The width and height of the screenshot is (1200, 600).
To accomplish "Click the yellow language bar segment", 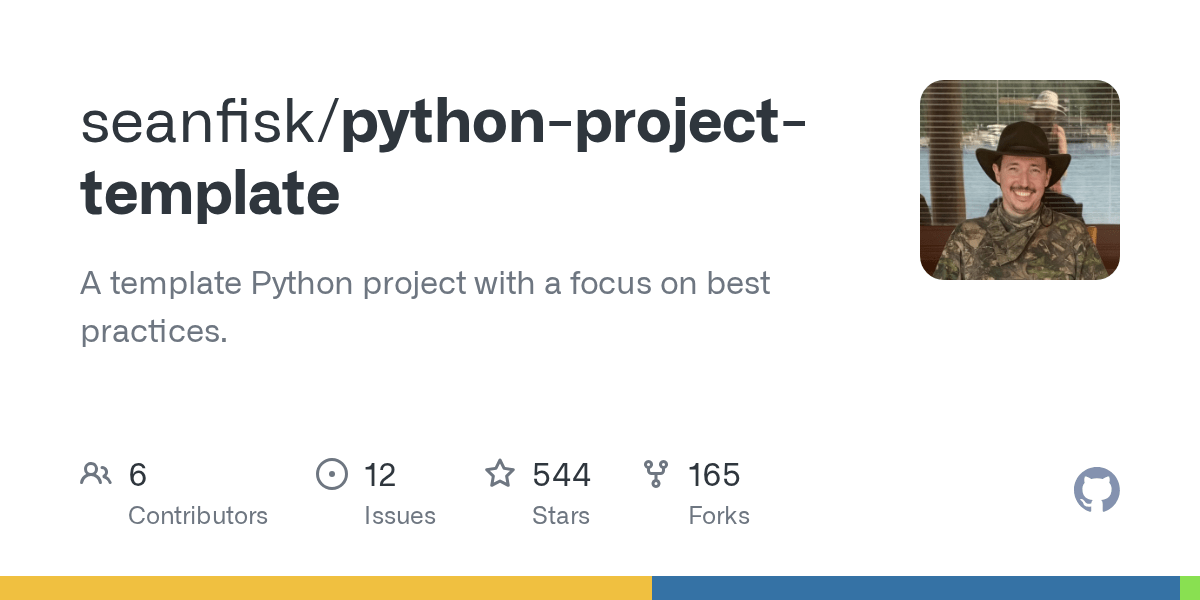I will [325, 588].
